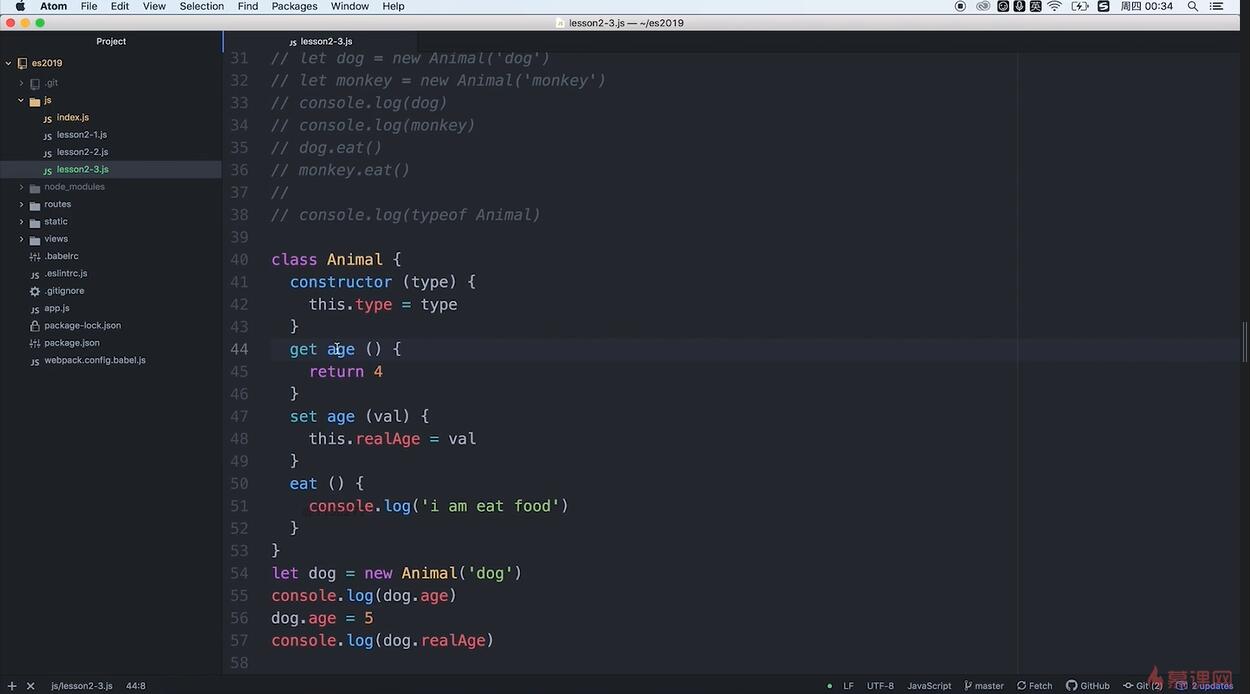The image size is (1251, 694).
Task: Select lesson2-3.js in the tree
Action: [x=81, y=169]
